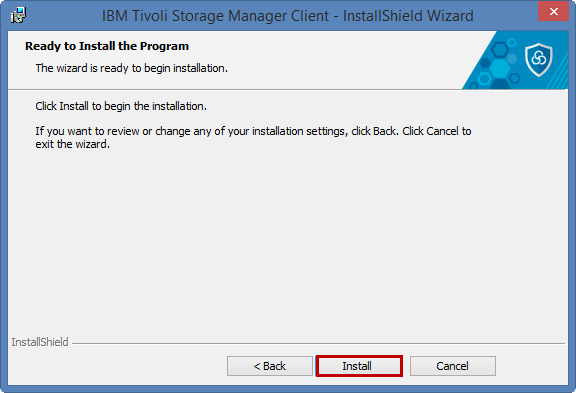Click the 'wizard is ready to begin installation' subtitle

coord(132,68)
